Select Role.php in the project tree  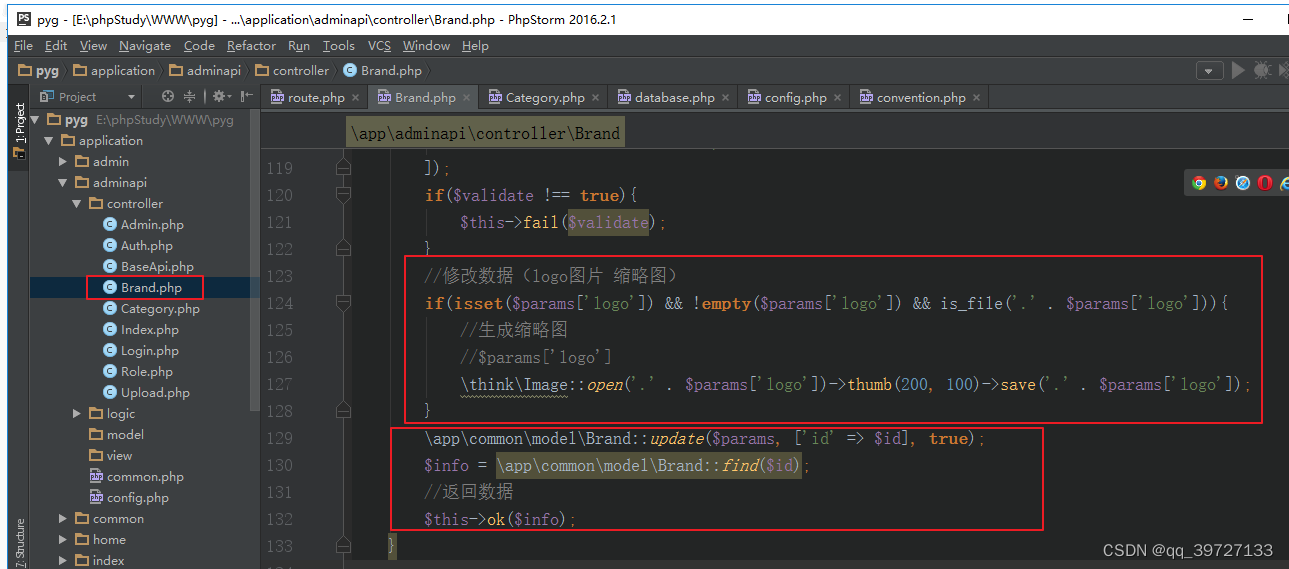139,372
